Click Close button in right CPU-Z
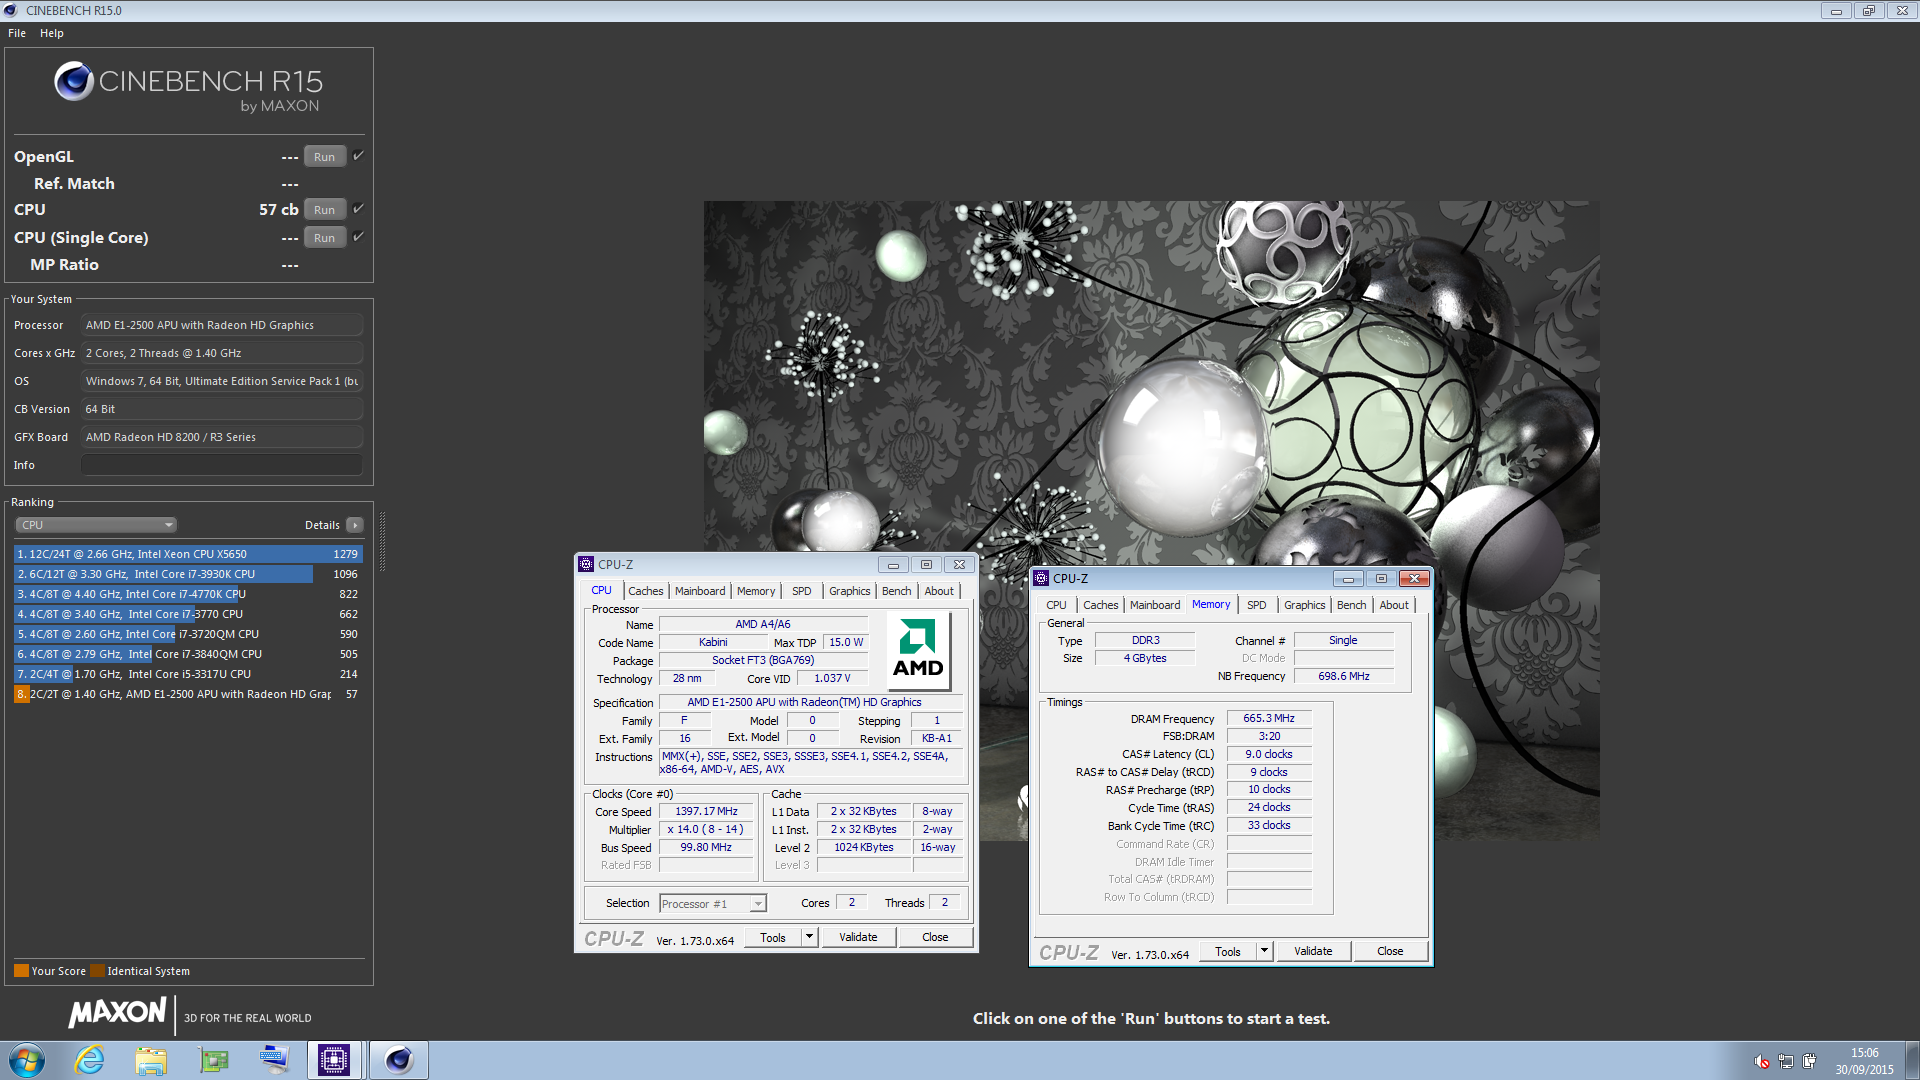1920x1080 pixels. (1390, 952)
